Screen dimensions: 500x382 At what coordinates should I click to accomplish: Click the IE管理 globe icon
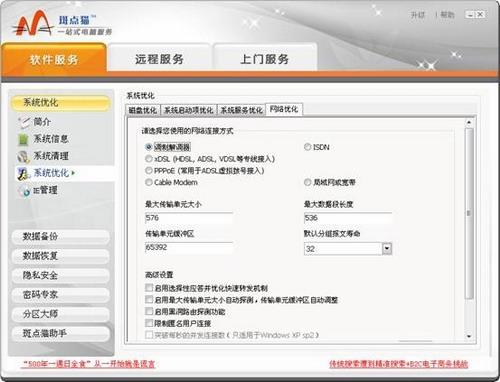(25, 191)
